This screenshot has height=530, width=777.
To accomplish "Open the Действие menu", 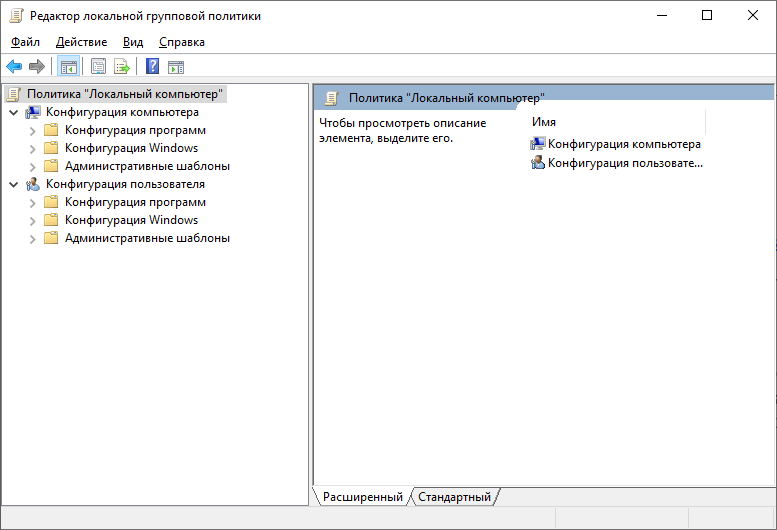I will tap(81, 42).
